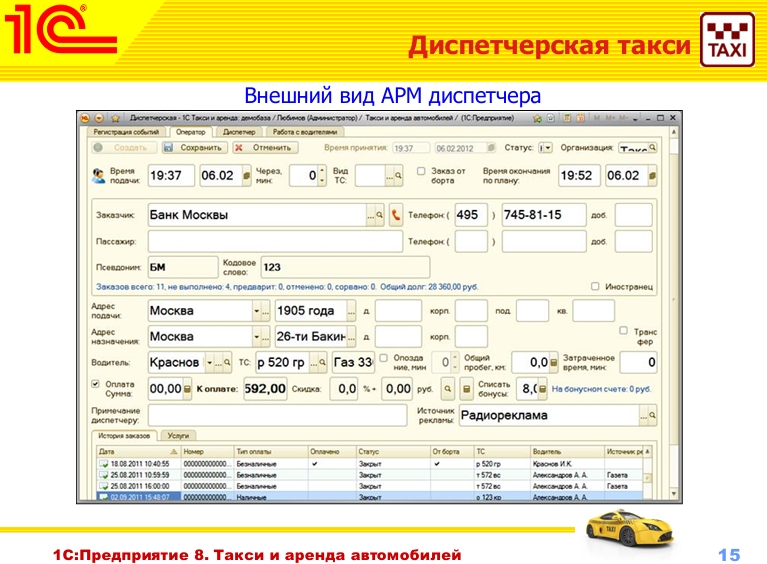
Task: Switch to the Диспетчер tab
Action: tap(238, 131)
